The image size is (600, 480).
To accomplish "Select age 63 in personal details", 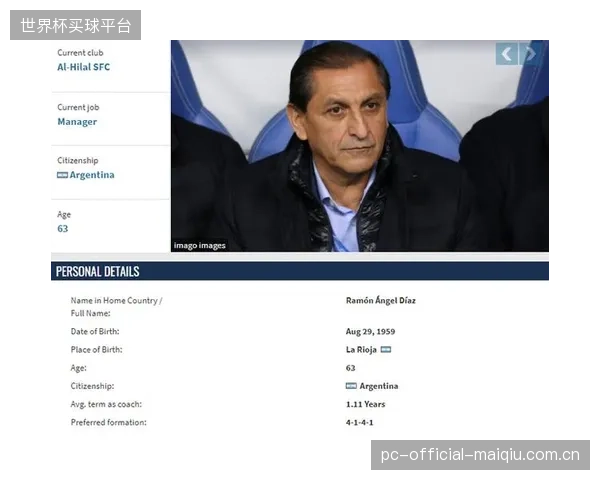I will click(x=351, y=368).
